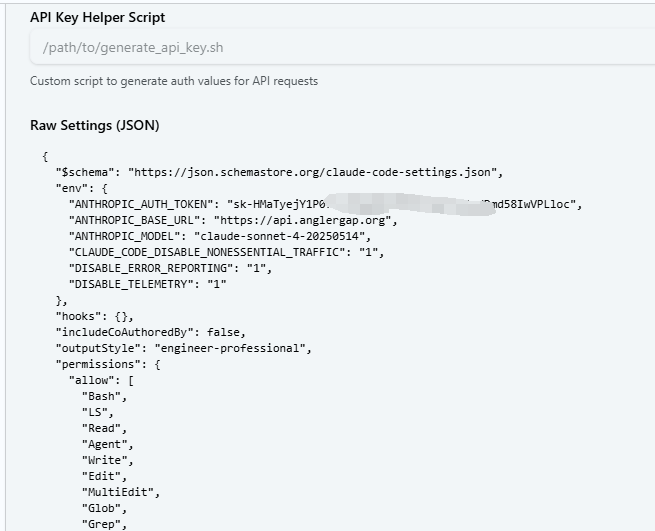
Task: Click the "Bash" permission entry
Action: click(x=100, y=396)
